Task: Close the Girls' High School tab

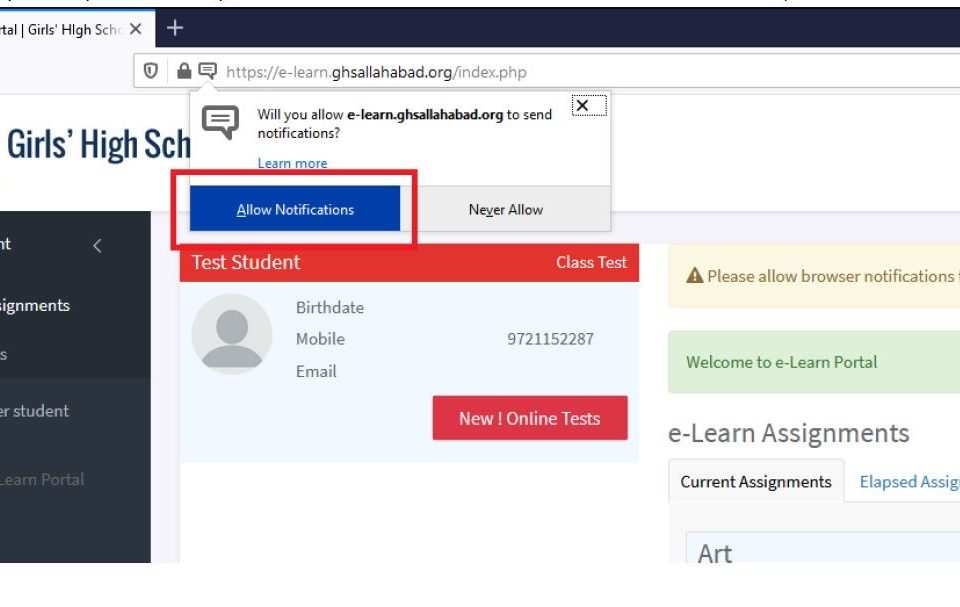Action: coord(136,29)
